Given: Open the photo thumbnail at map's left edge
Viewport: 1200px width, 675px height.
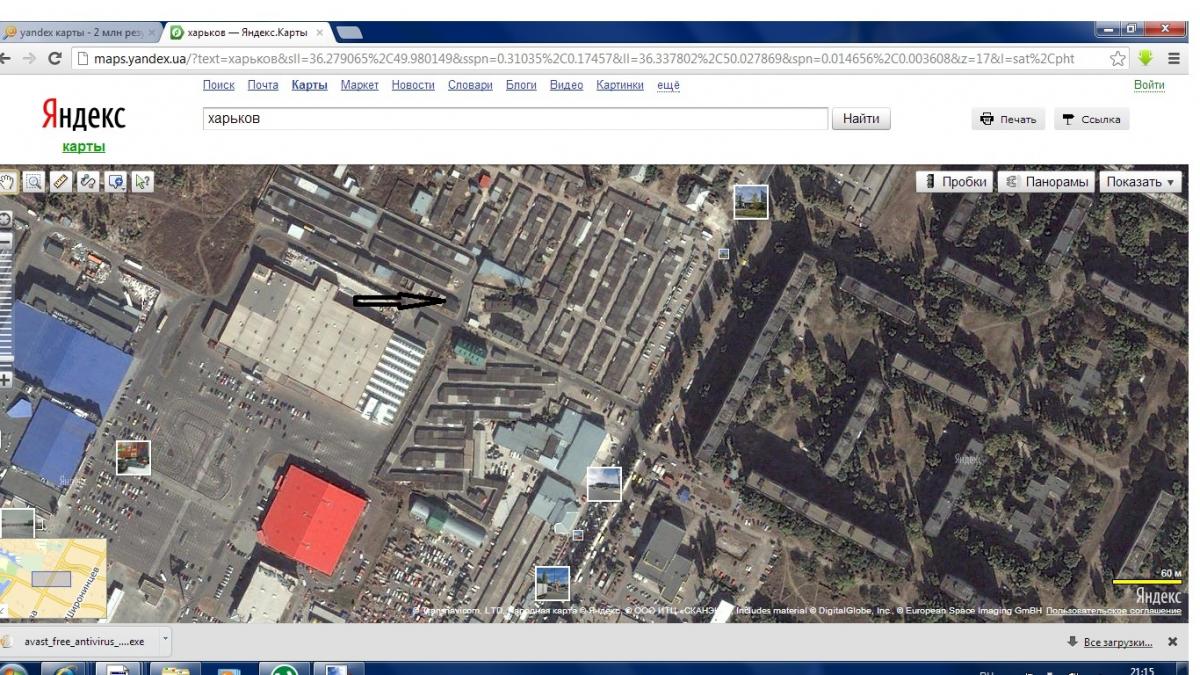Looking at the screenshot, I should click(x=17, y=524).
